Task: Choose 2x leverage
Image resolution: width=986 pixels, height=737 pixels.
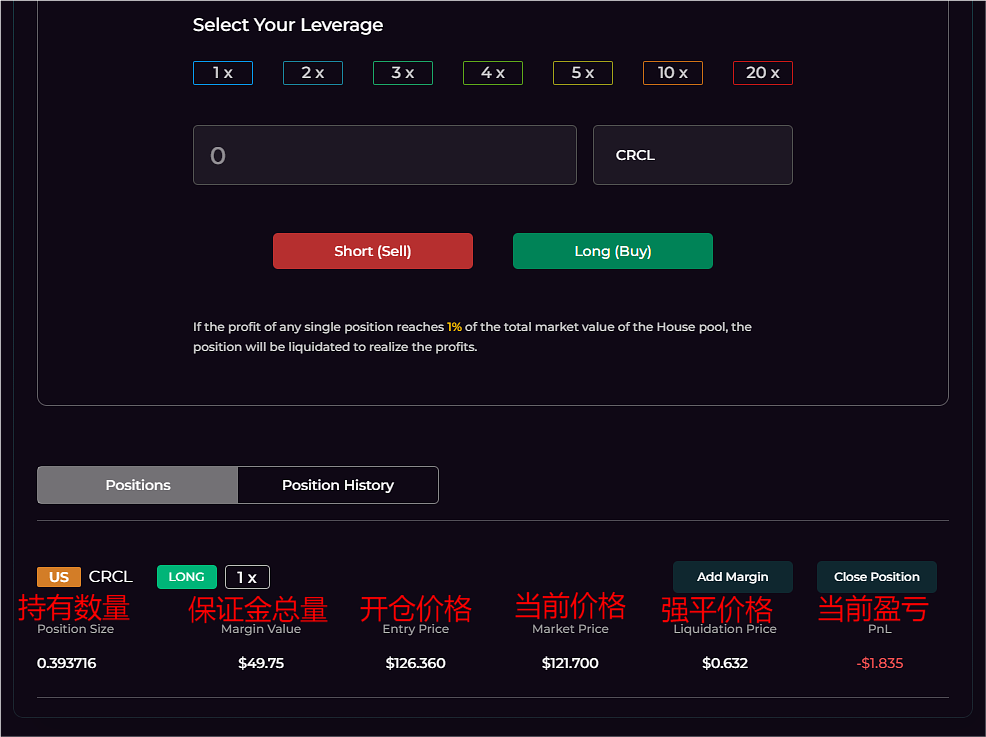Action: pos(313,73)
